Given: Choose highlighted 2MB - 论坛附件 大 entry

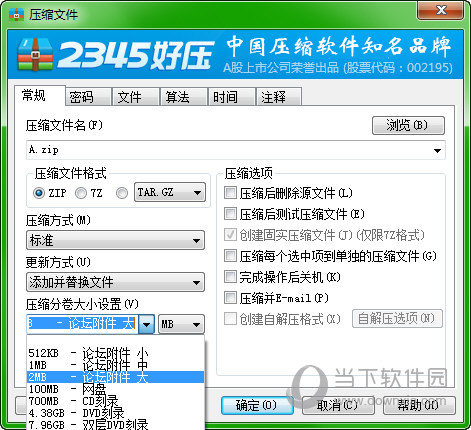Looking at the screenshot, I should (115, 377).
